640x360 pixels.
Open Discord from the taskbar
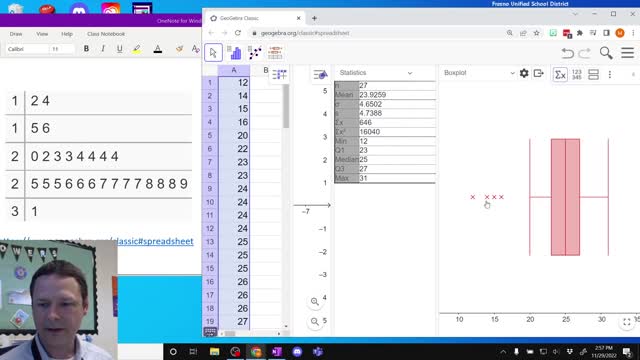[x=297, y=351]
